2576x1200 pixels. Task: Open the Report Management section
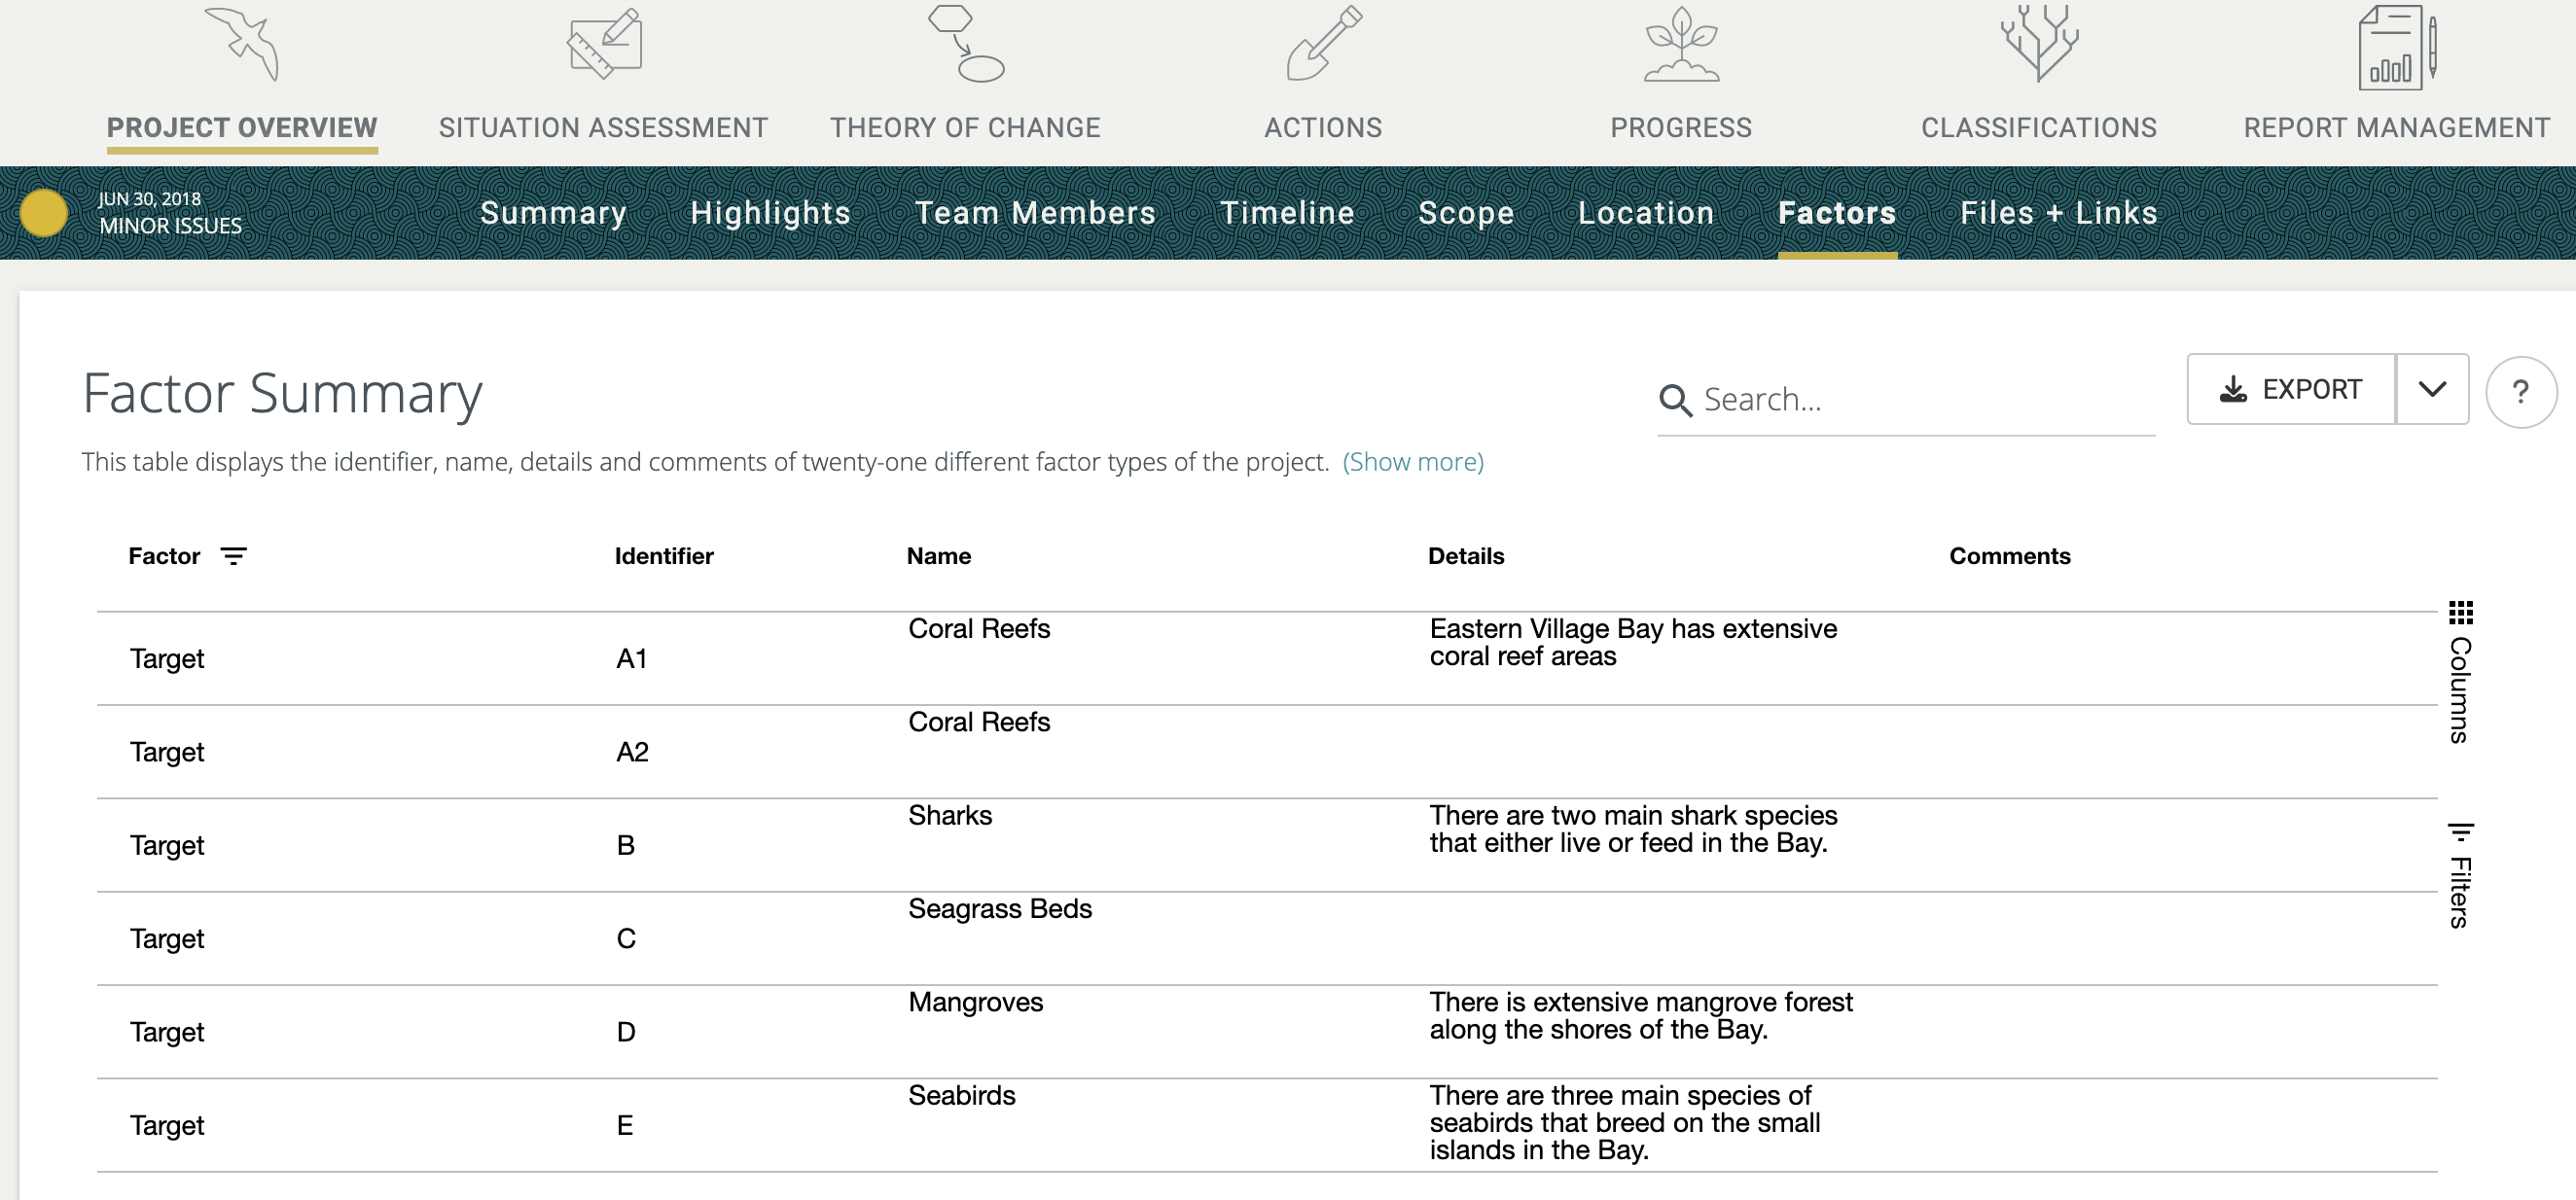click(2397, 127)
